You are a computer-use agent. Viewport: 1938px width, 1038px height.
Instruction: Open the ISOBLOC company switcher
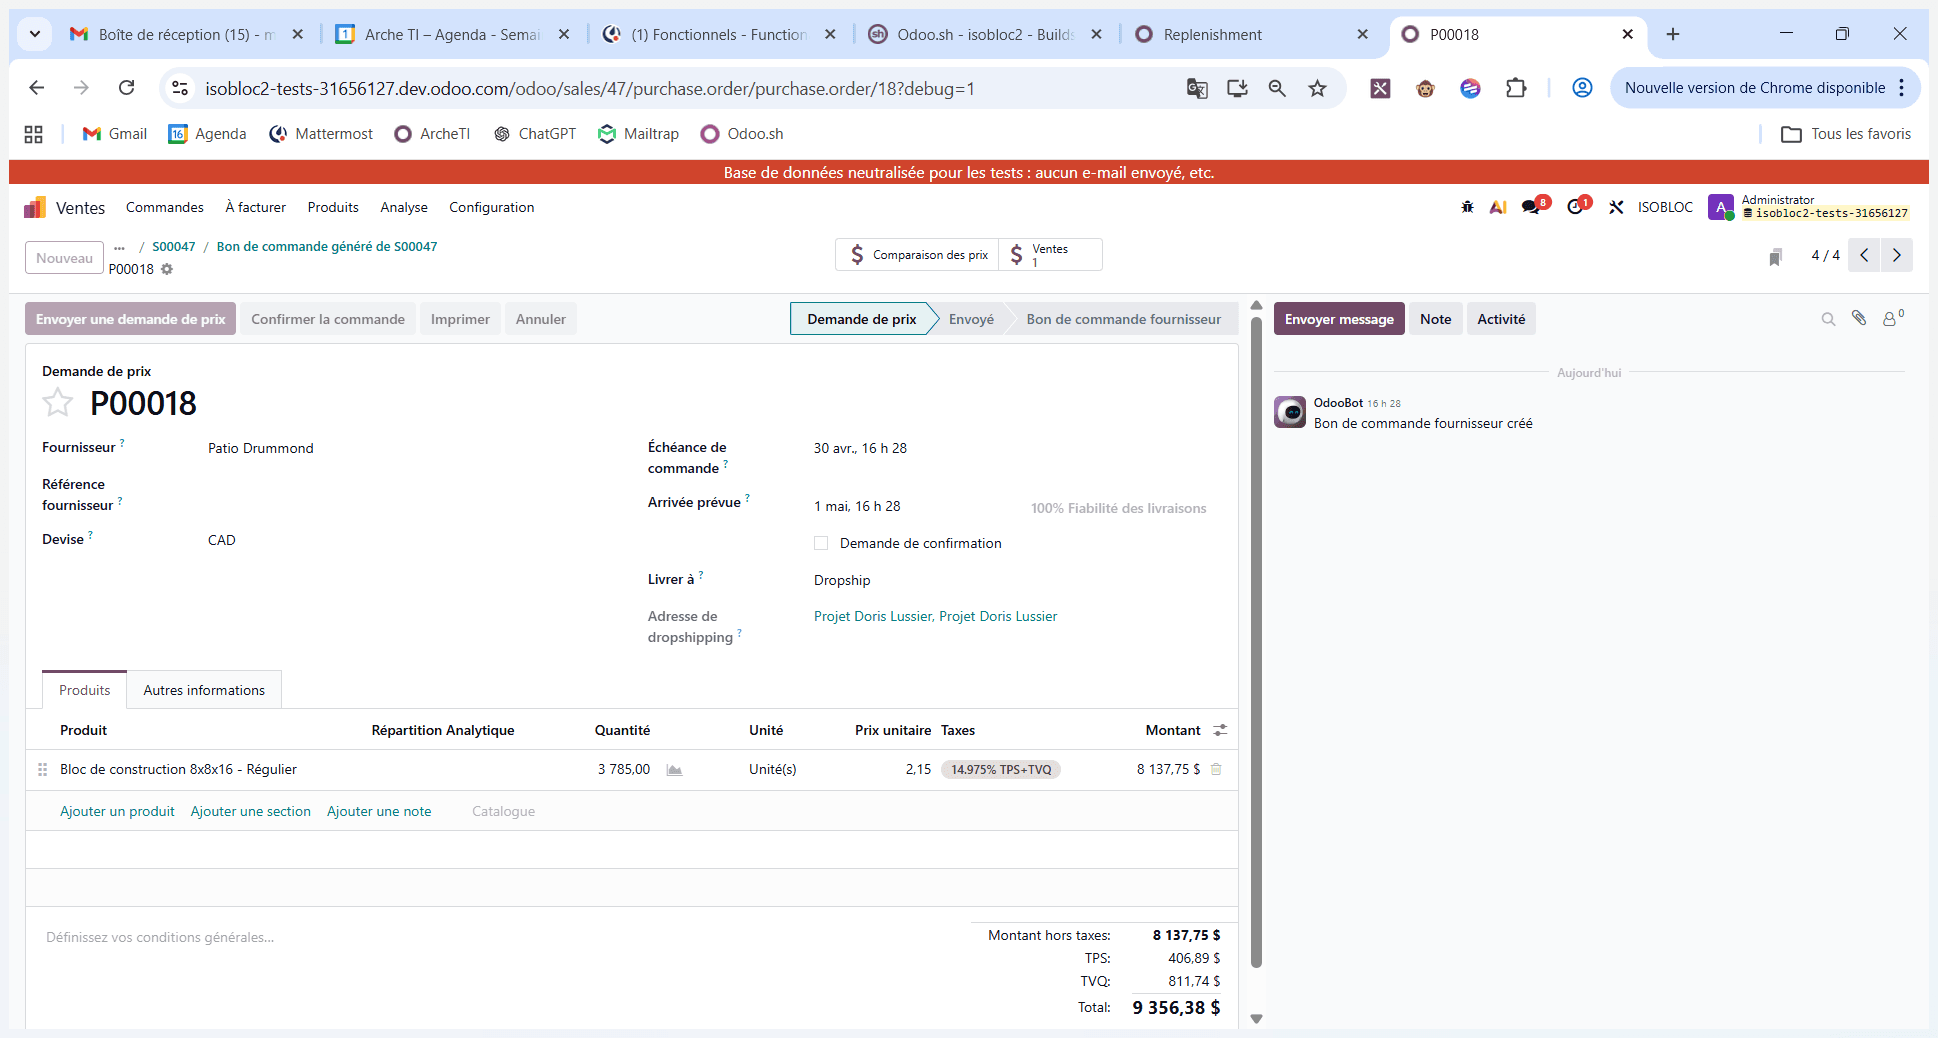[x=1665, y=207]
